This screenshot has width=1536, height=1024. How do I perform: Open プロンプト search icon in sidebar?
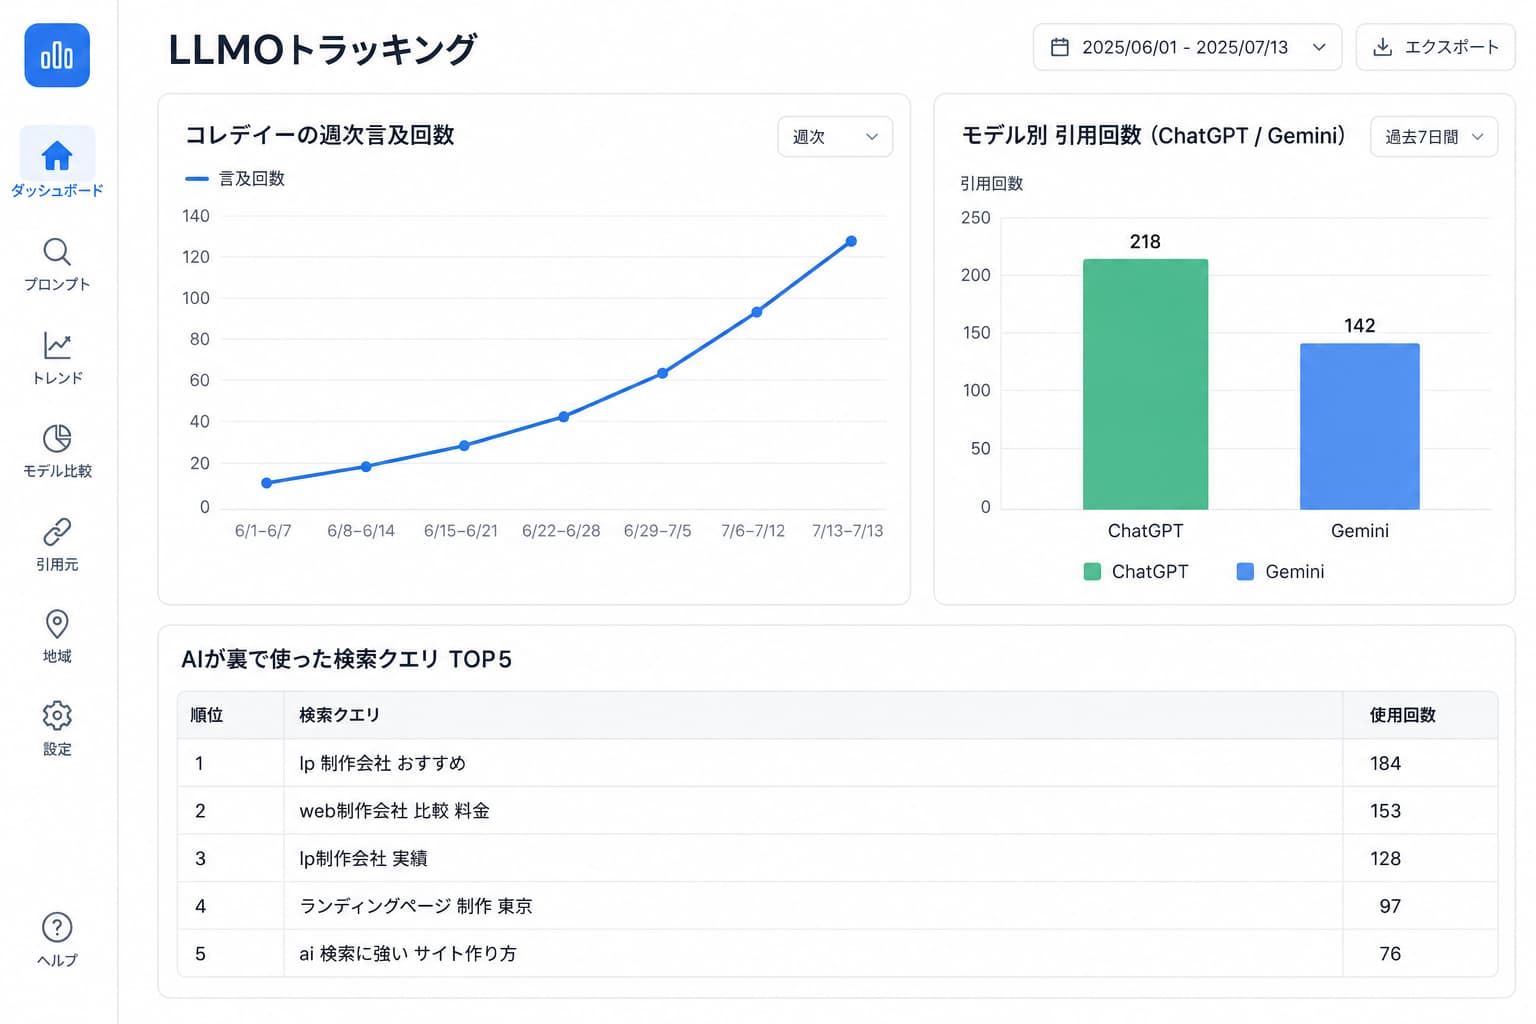(57, 251)
